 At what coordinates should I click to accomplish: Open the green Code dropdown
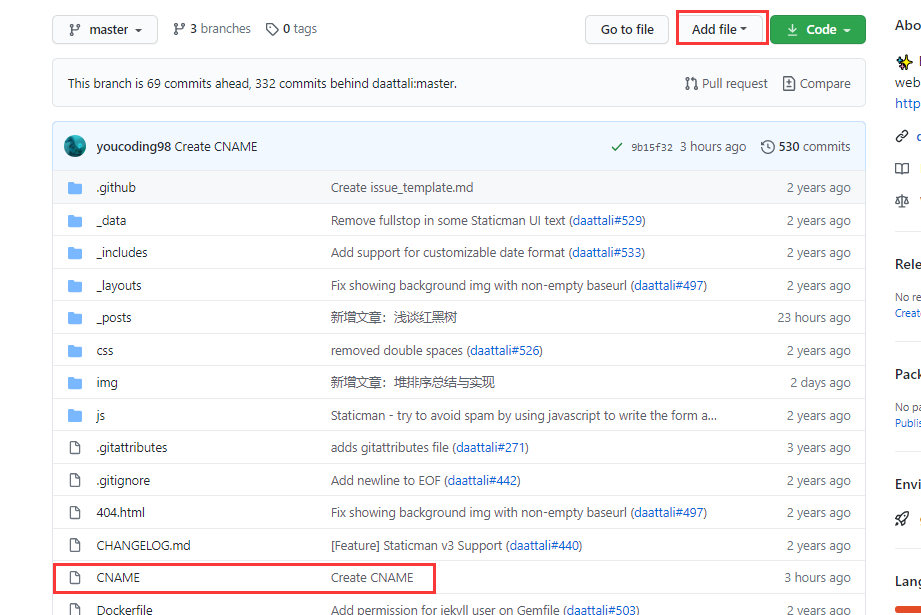[818, 29]
